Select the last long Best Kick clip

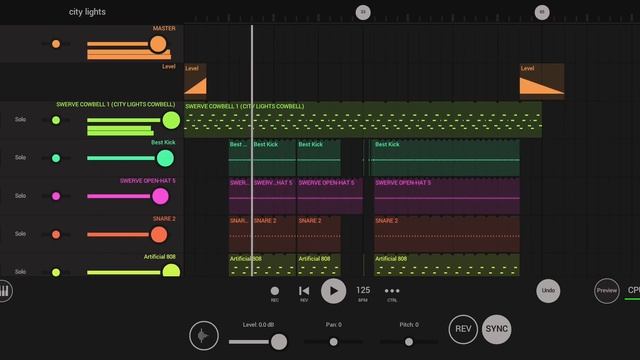click(445, 158)
